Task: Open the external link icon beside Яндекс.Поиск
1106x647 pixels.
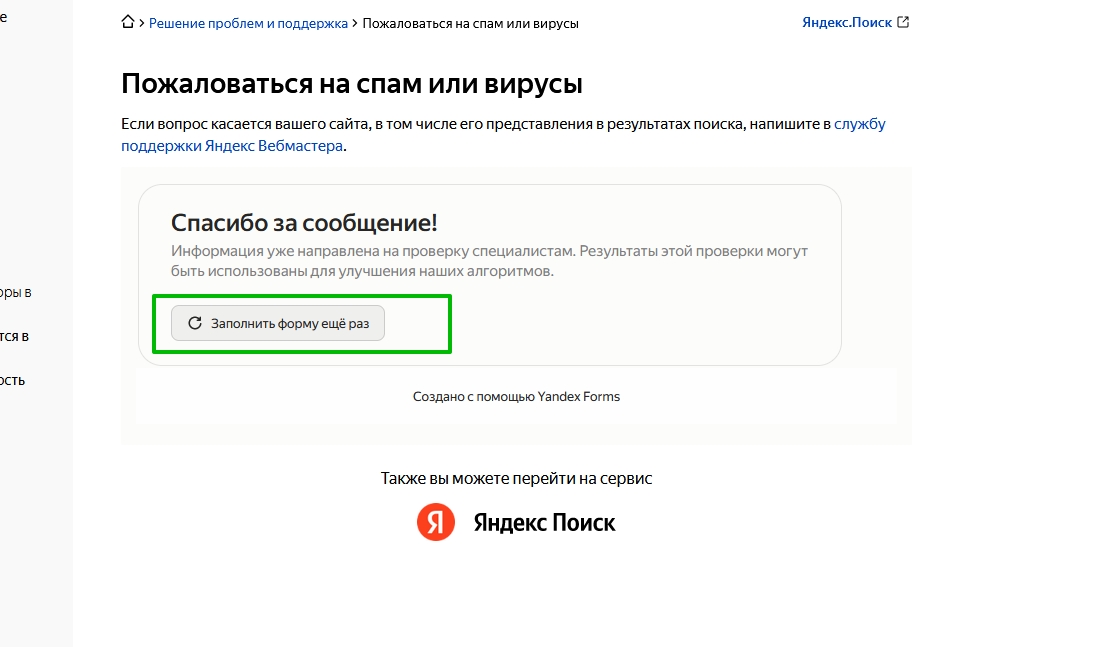Action: tap(904, 22)
